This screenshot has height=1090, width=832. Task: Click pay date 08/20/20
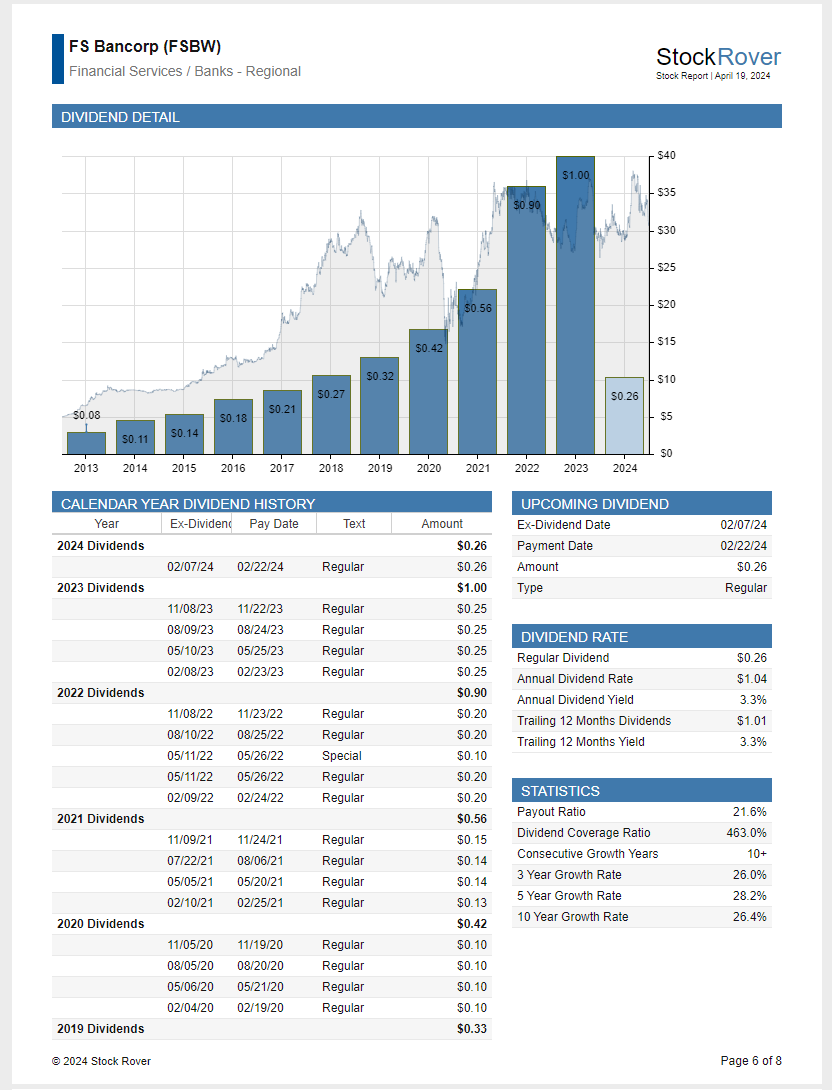pos(260,966)
